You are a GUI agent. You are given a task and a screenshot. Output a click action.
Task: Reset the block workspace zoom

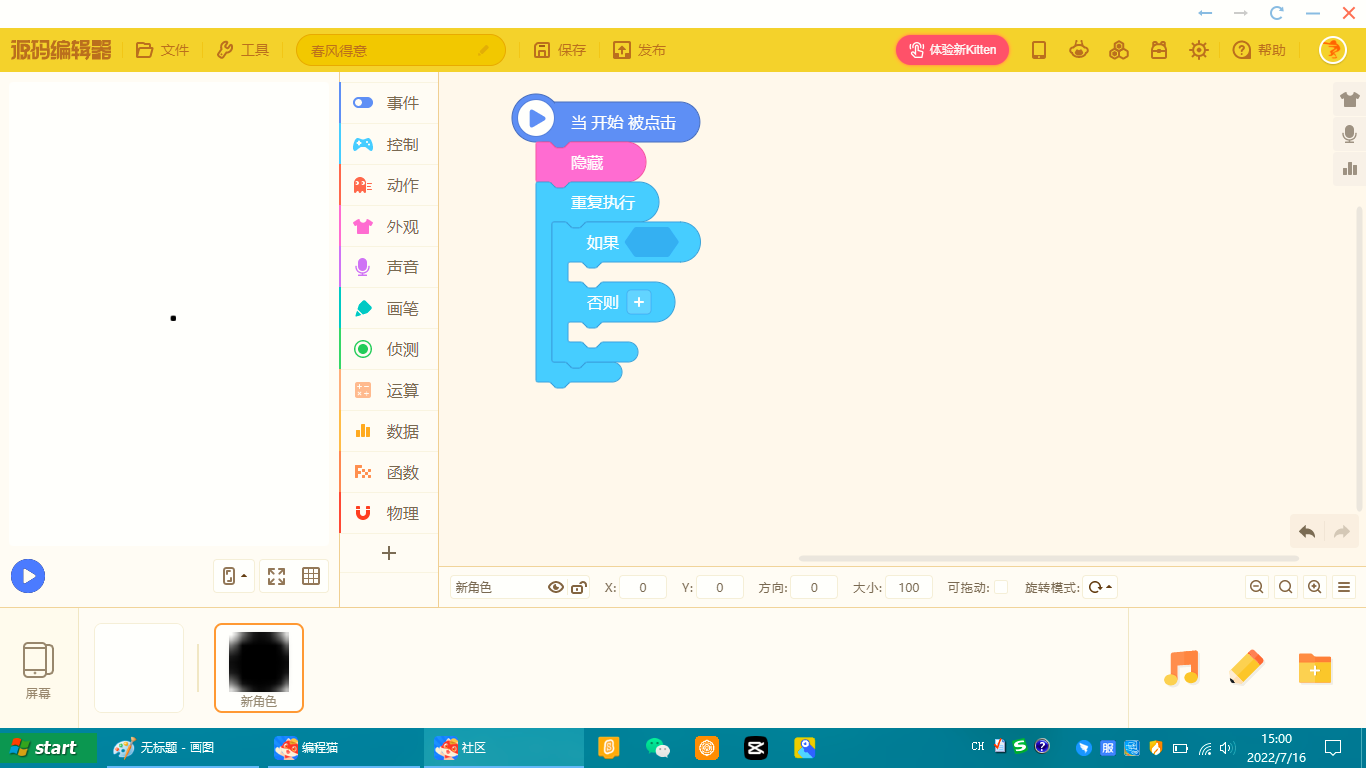tap(1286, 587)
